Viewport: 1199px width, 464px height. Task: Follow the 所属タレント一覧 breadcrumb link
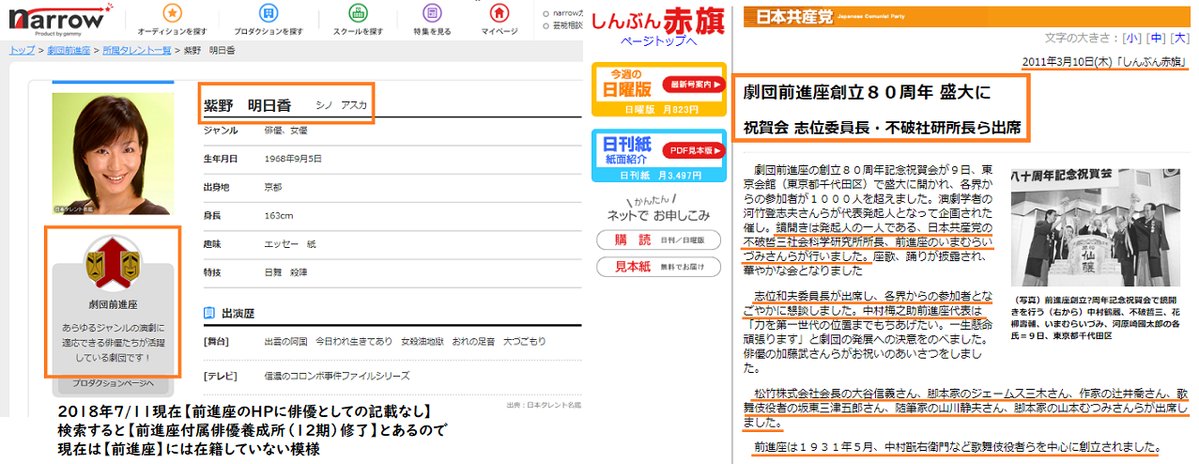click(x=137, y=50)
